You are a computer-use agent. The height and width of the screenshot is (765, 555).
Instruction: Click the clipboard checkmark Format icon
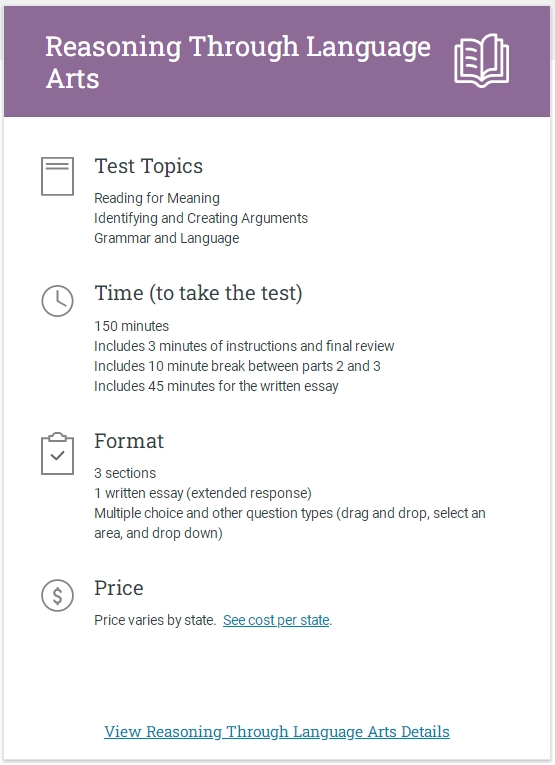click(x=58, y=454)
